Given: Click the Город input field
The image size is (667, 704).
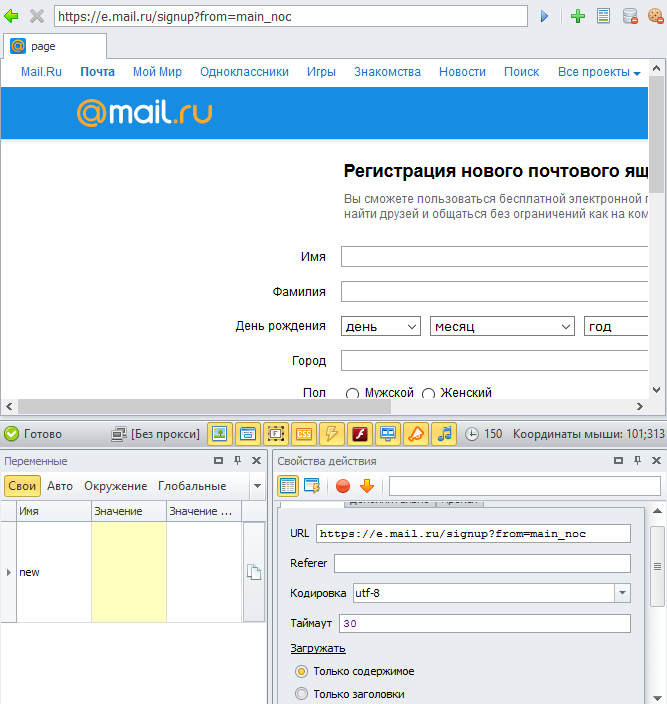Looking at the screenshot, I should pyautogui.click(x=495, y=361).
